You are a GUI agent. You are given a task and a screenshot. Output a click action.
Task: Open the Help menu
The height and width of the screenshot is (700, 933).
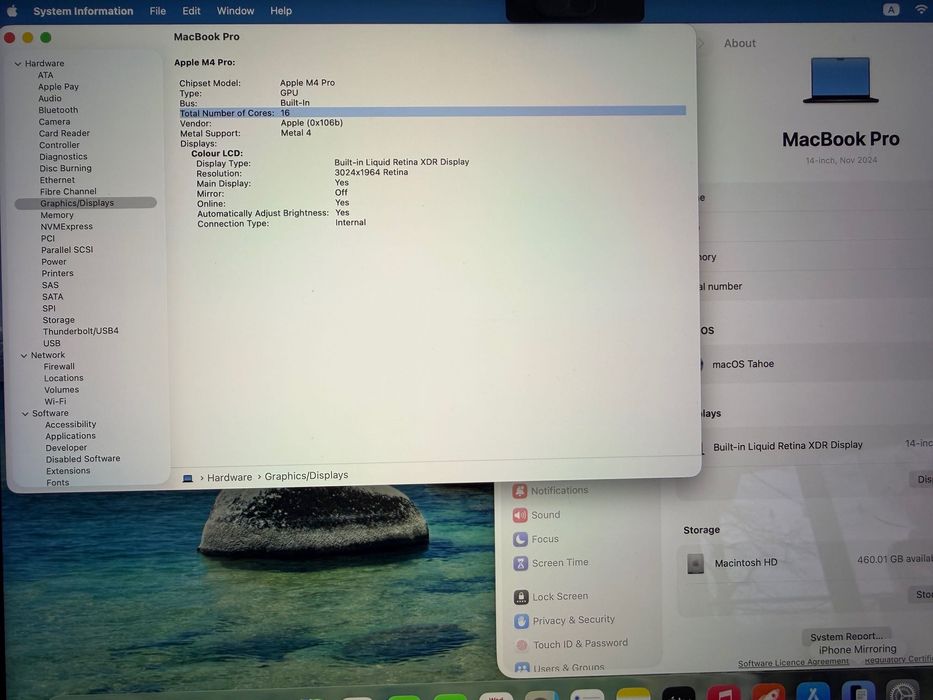coord(281,11)
